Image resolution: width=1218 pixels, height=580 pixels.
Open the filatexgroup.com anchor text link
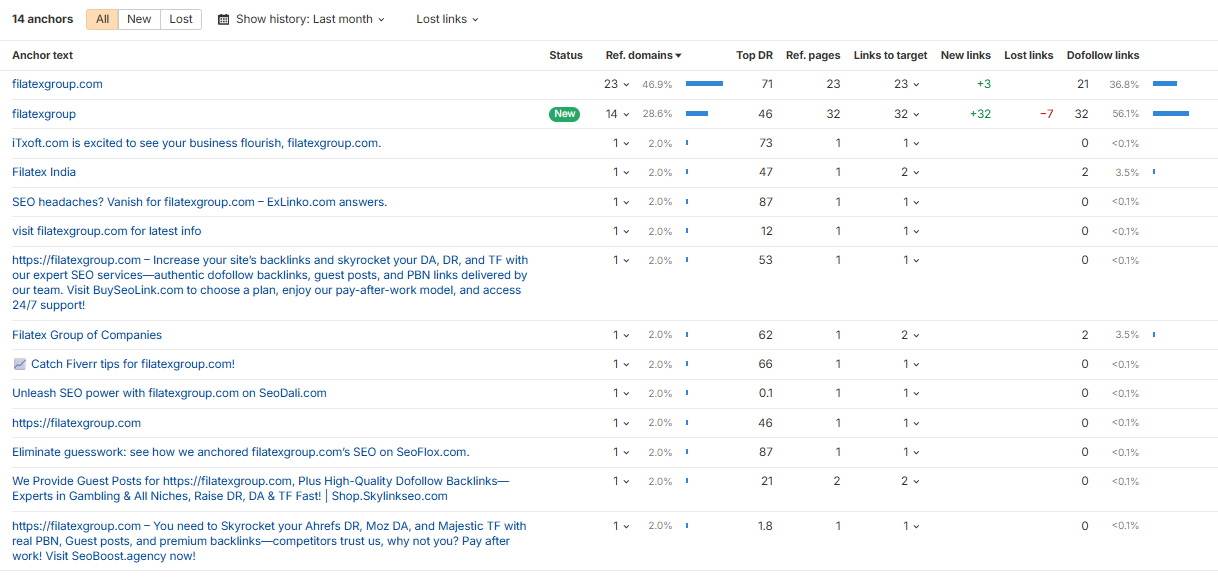[57, 85]
